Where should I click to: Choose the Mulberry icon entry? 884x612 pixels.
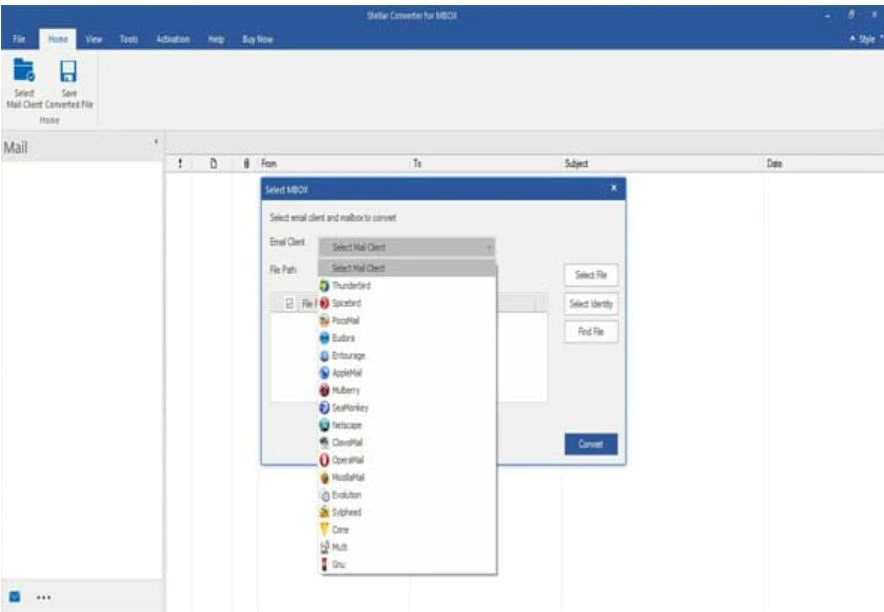[324, 390]
